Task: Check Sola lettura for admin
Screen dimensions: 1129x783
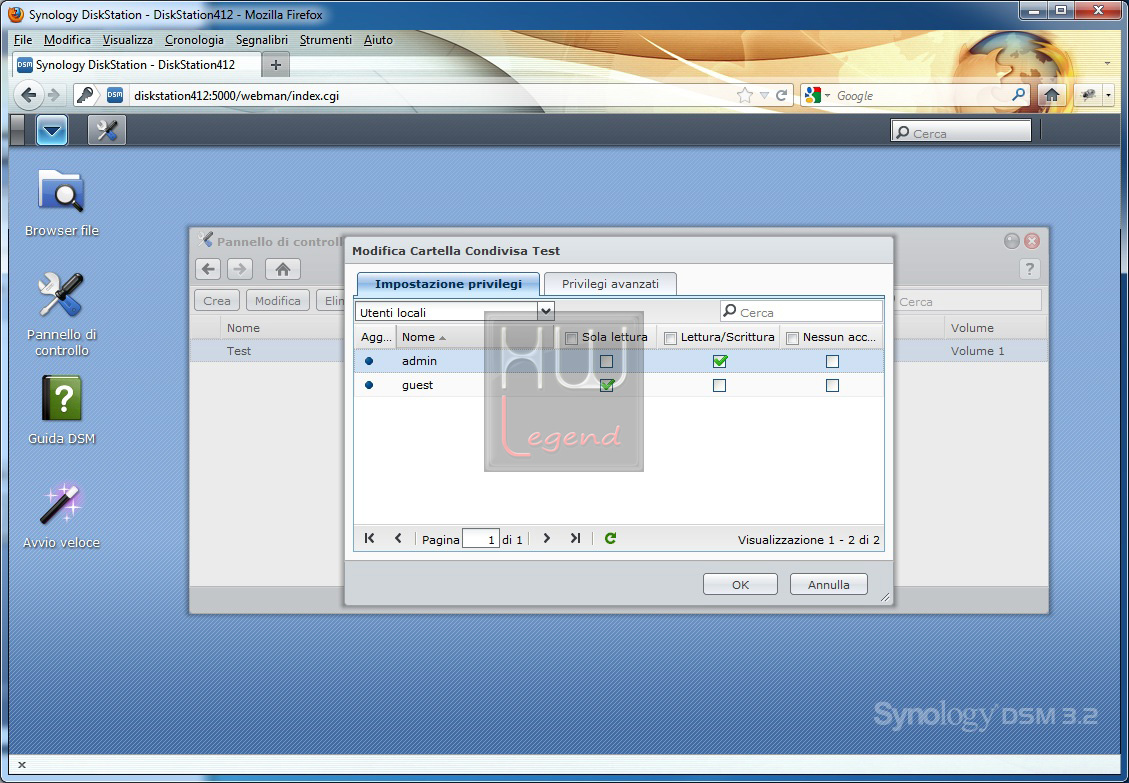Action: 606,361
